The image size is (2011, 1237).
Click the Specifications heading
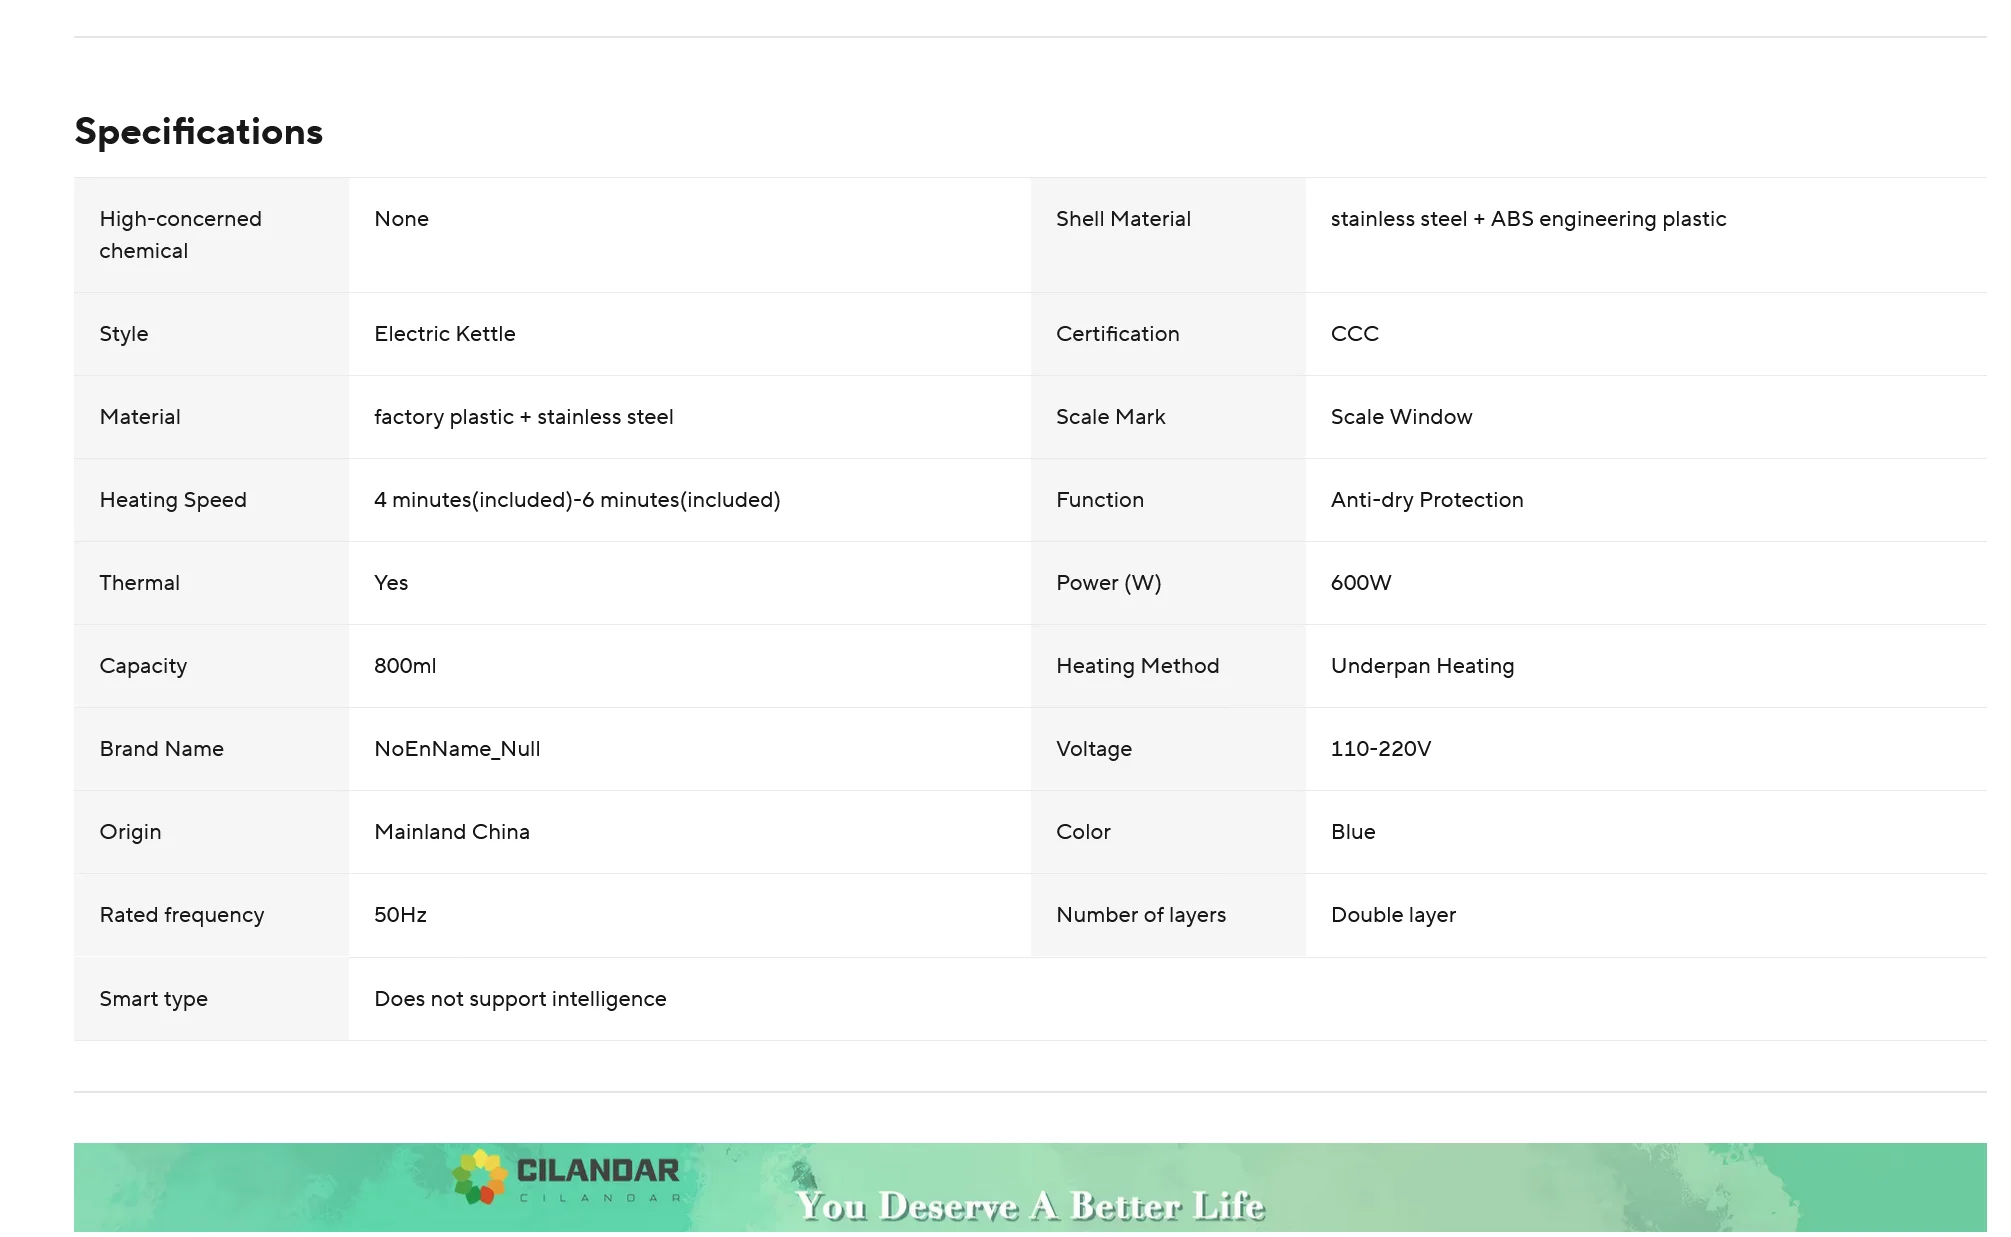click(x=198, y=132)
